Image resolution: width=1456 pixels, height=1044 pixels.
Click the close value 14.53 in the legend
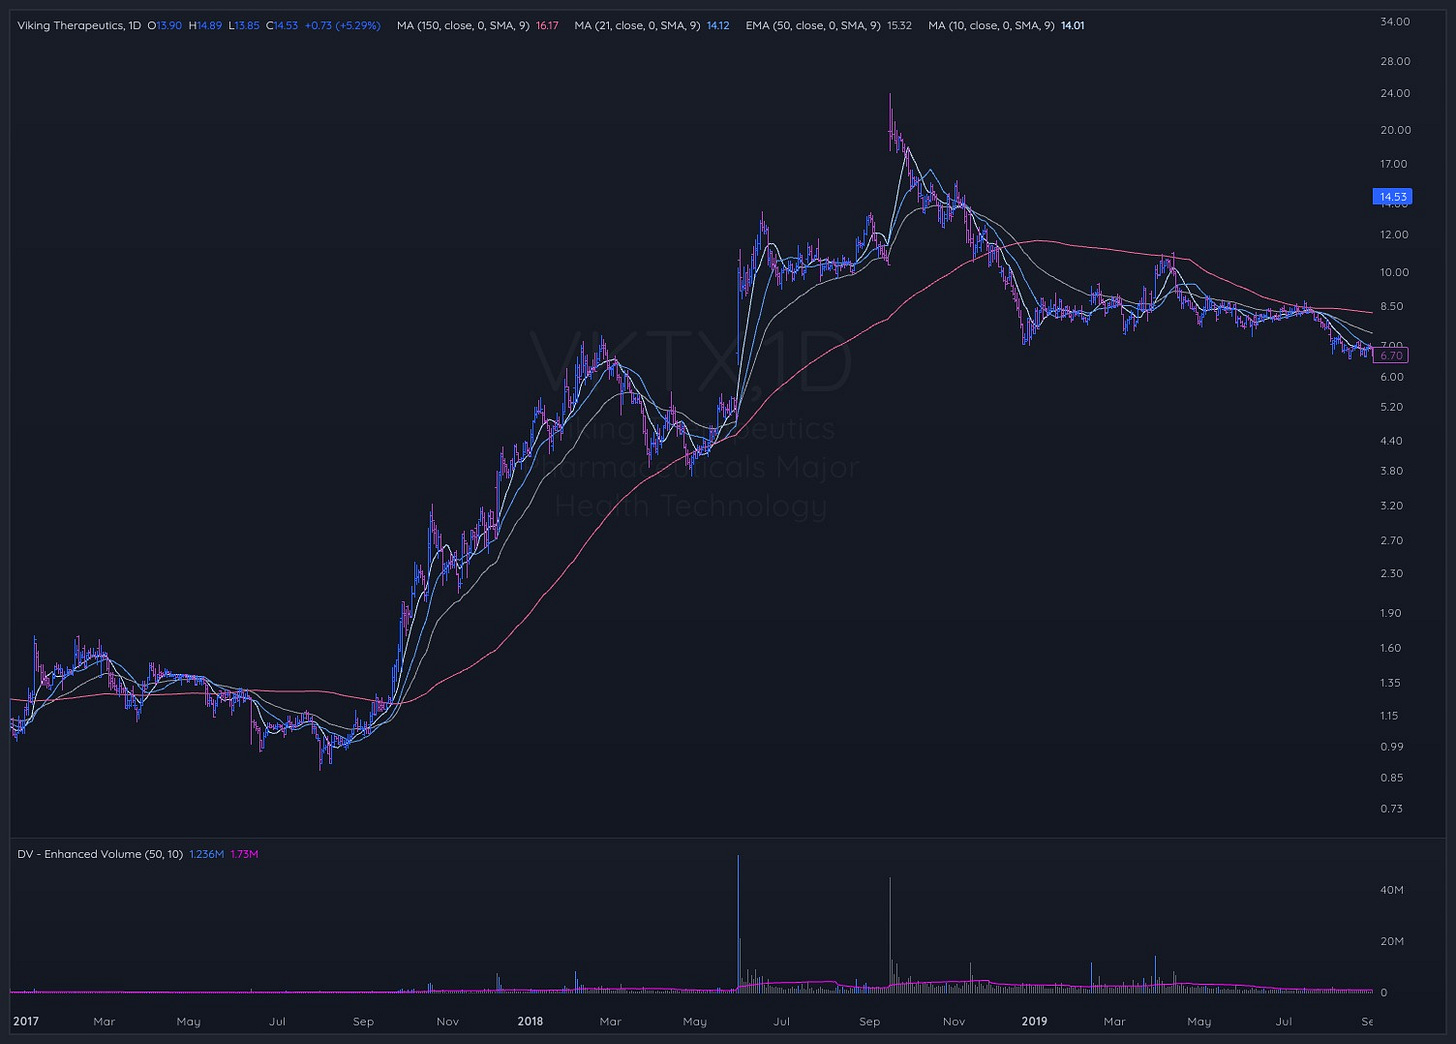click(286, 25)
